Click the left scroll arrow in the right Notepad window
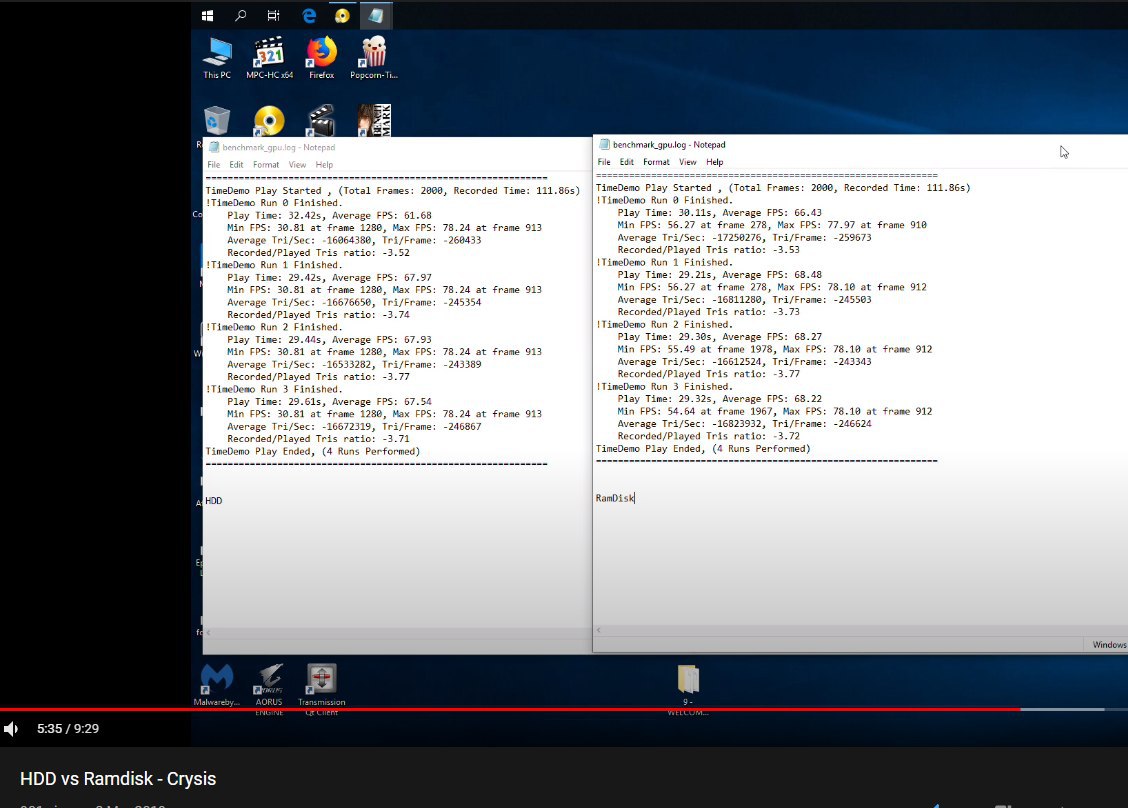 [x=599, y=630]
